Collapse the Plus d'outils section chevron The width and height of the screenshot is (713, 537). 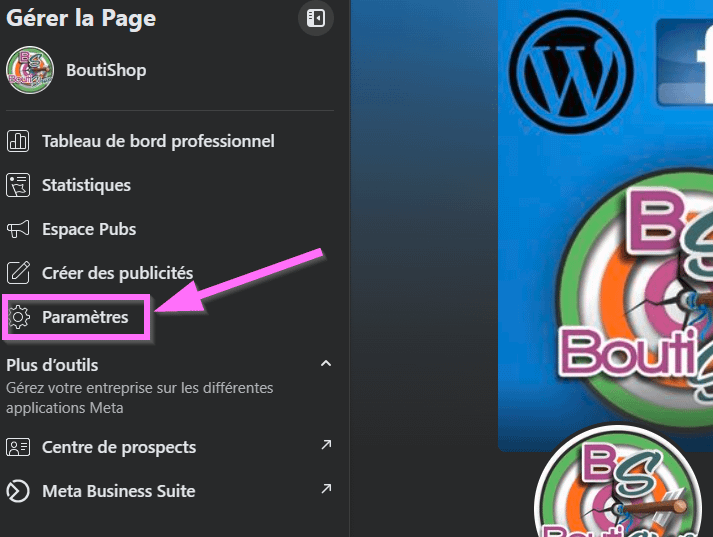coord(325,363)
